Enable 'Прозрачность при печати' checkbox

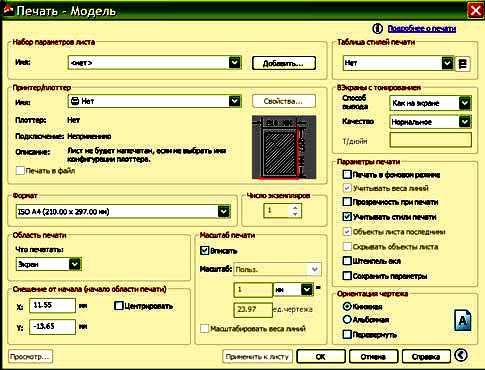(347, 202)
